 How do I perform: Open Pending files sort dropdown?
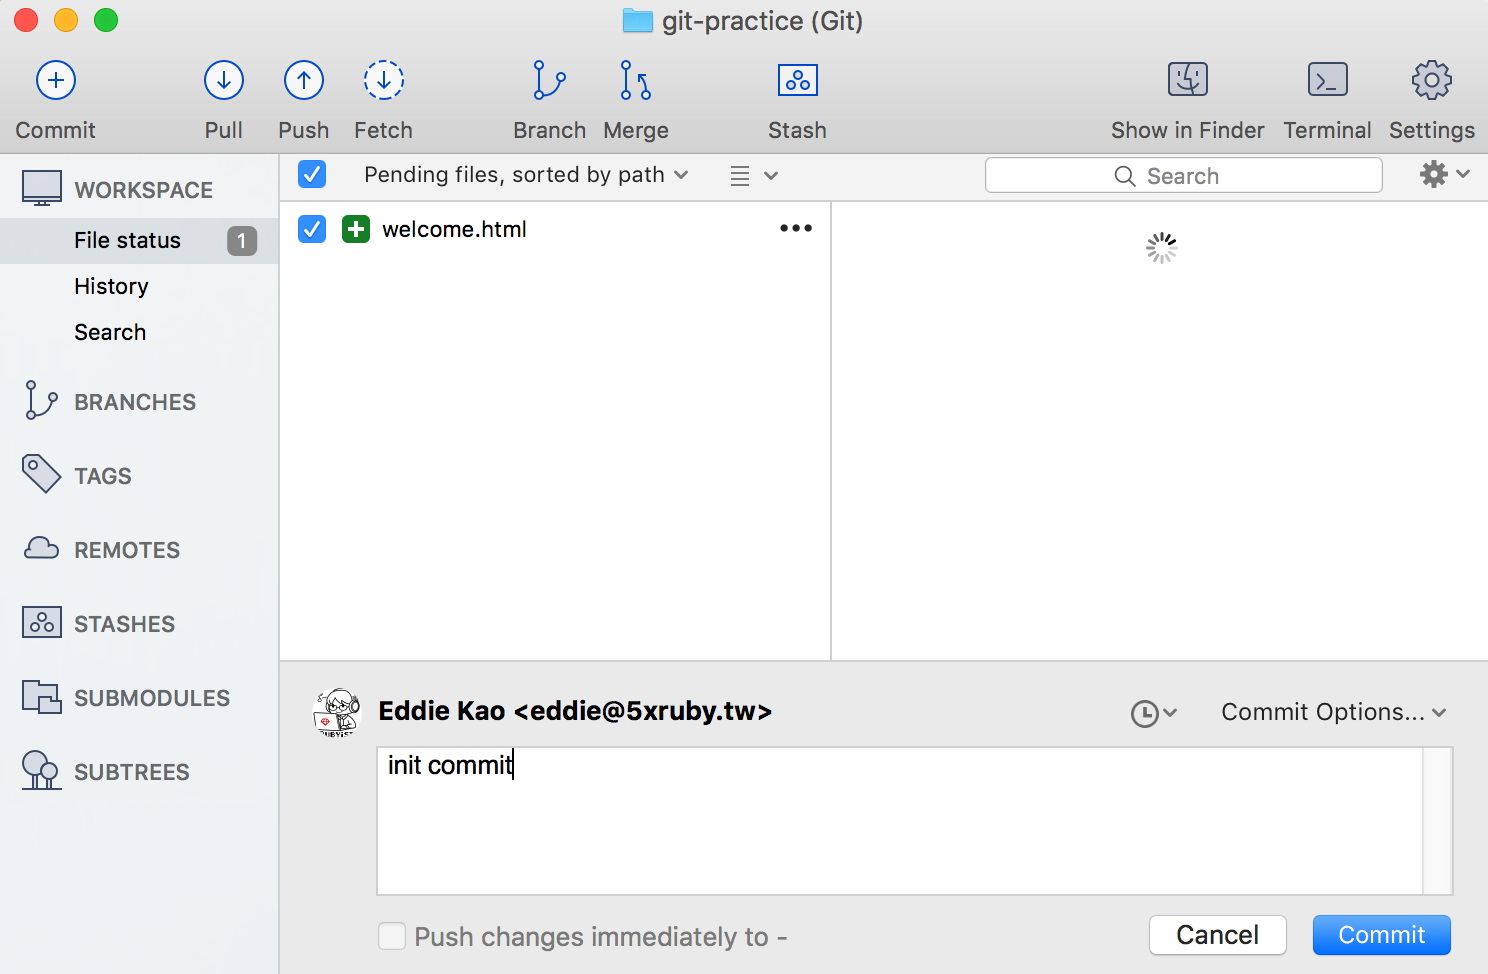coord(526,175)
